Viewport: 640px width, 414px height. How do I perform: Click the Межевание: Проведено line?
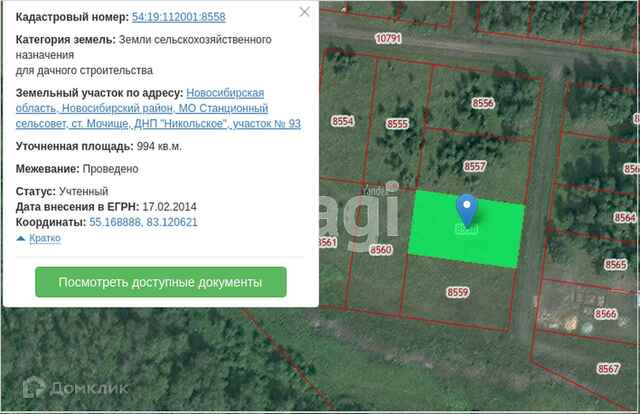77,169
